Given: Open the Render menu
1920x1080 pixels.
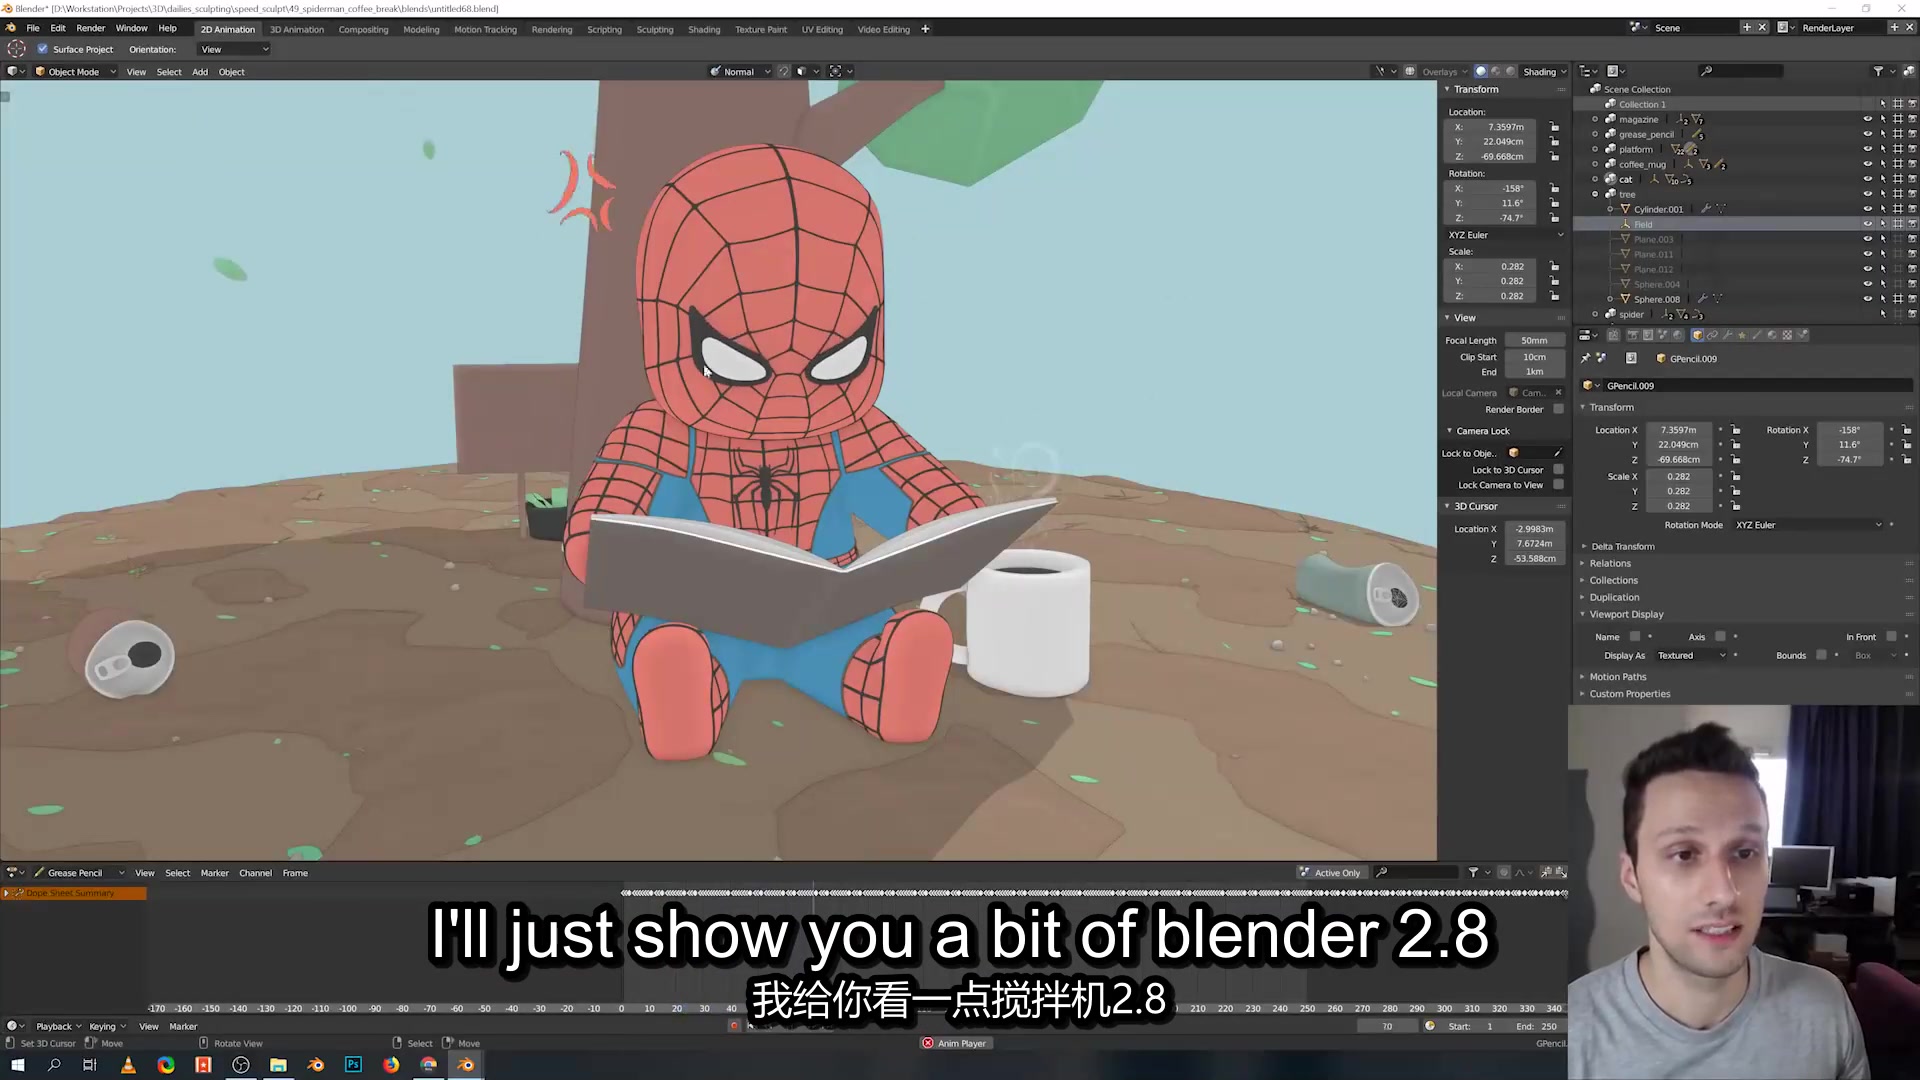Looking at the screenshot, I should click(x=90, y=28).
